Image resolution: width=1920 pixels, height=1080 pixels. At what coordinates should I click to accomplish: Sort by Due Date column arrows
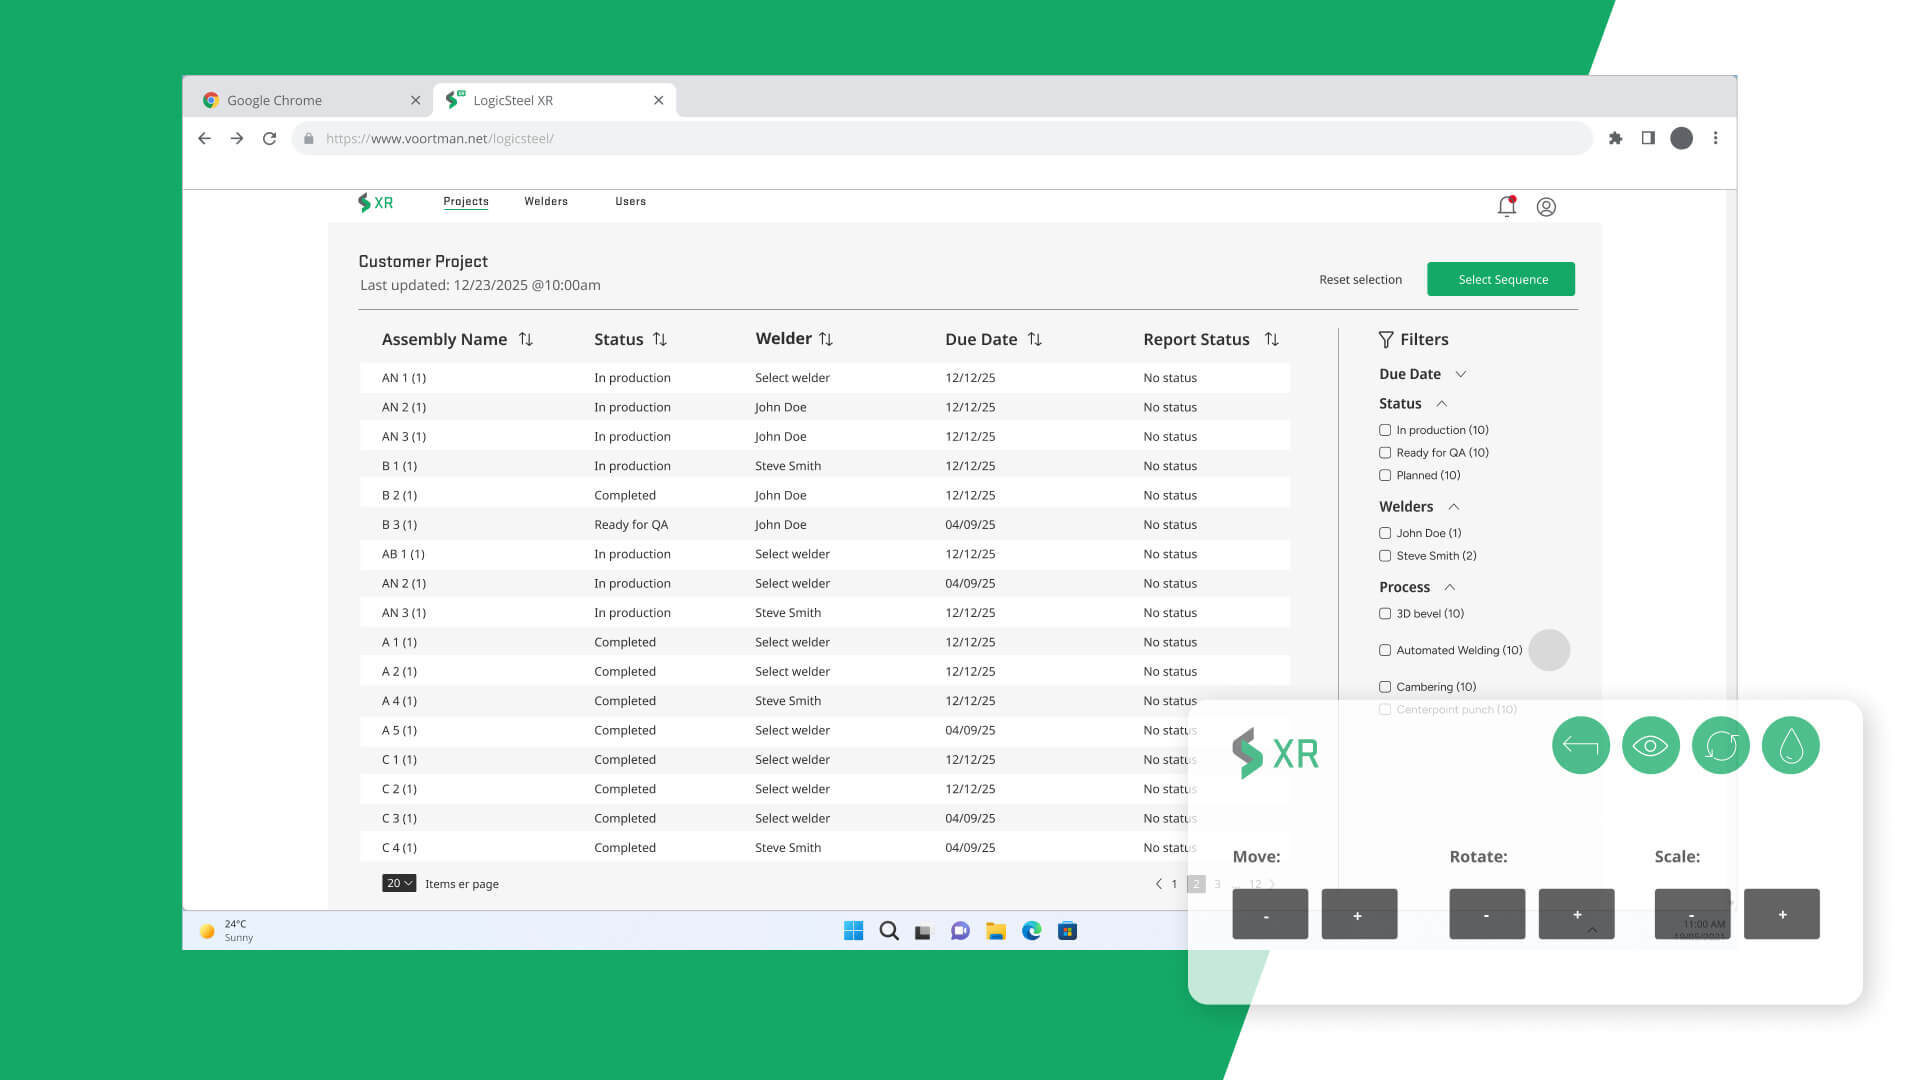click(1035, 340)
